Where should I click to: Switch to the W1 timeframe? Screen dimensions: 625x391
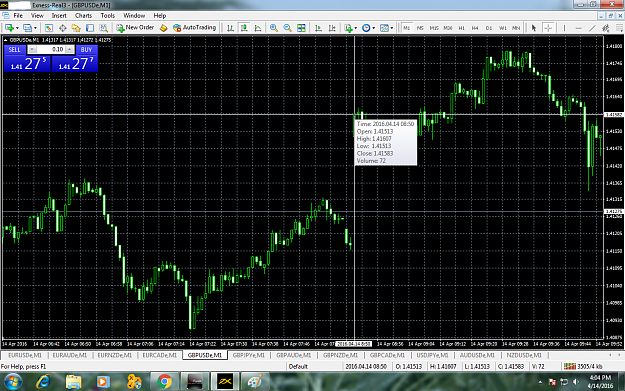click(x=503, y=28)
